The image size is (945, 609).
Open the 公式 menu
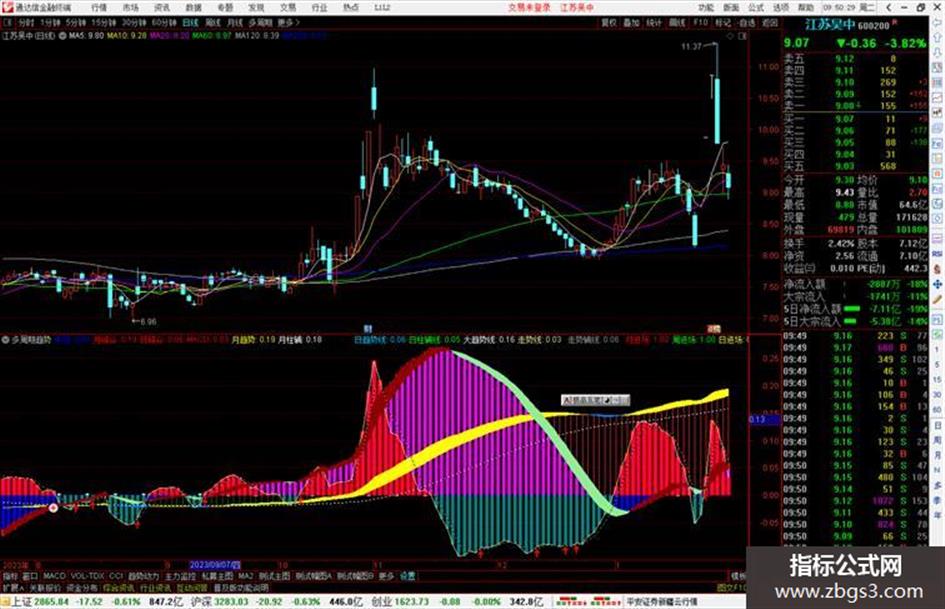point(756,7)
